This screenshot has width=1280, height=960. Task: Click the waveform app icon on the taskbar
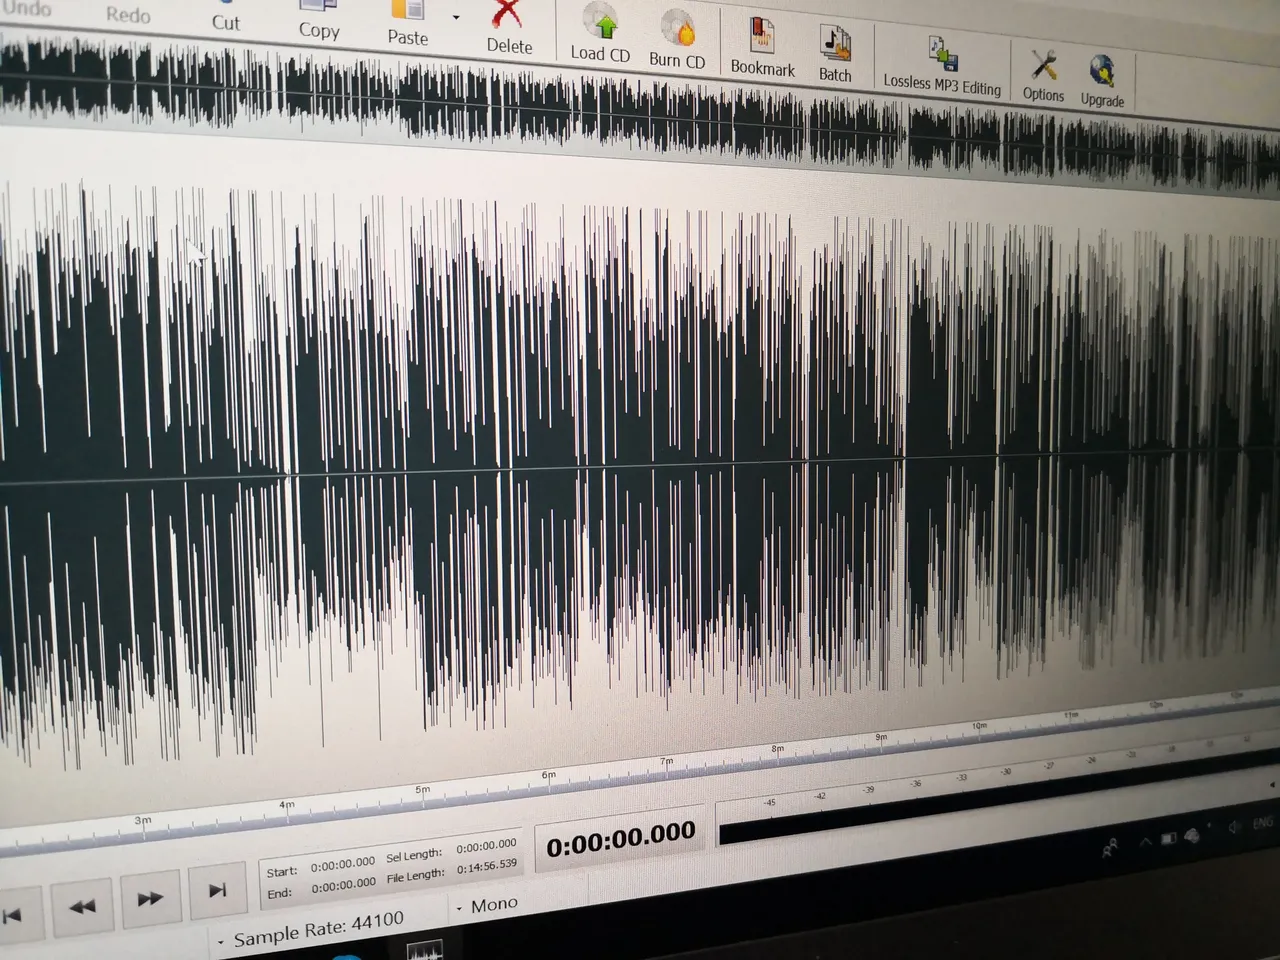tap(425, 950)
